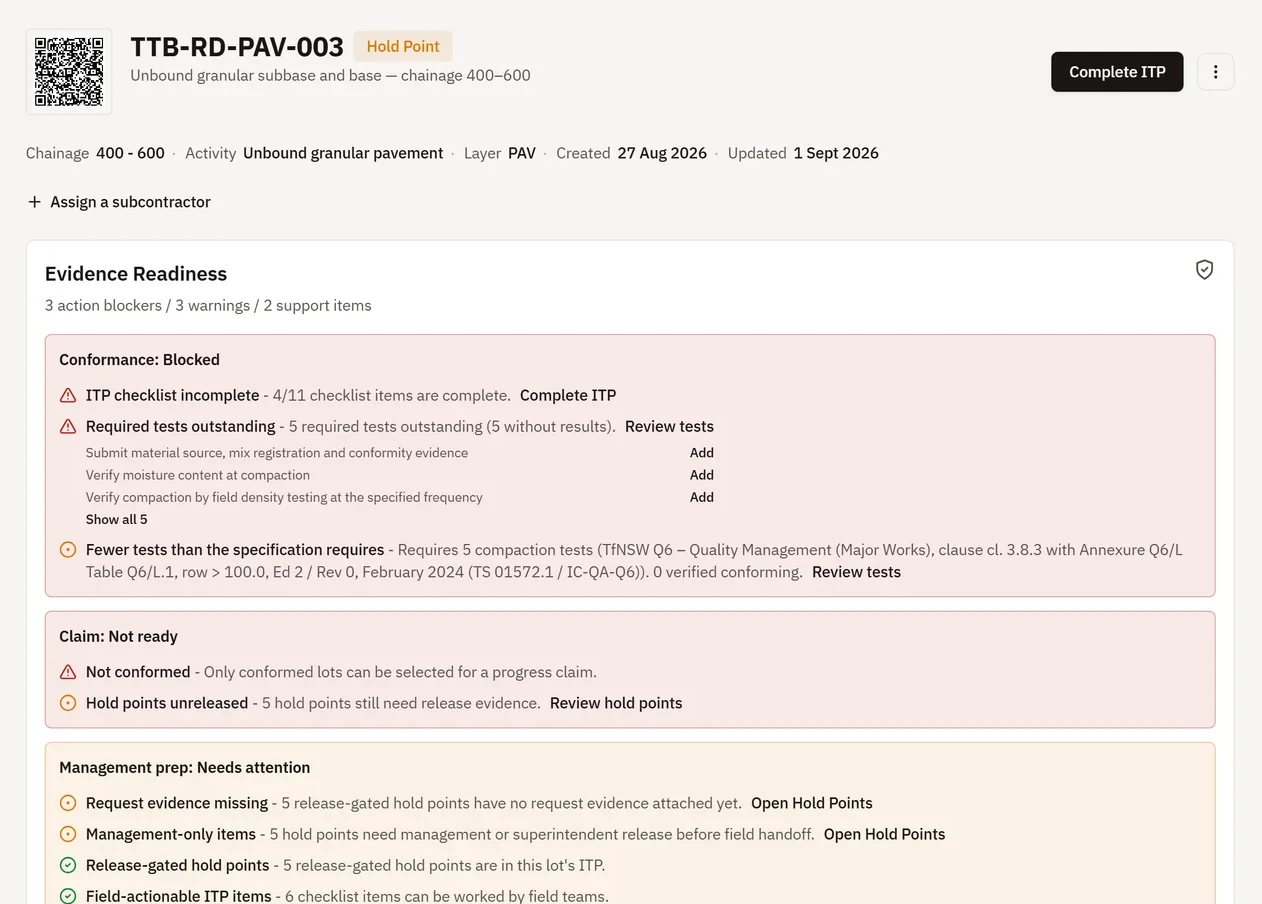Click the Hold Point status badge
This screenshot has width=1262, height=904.
click(403, 46)
